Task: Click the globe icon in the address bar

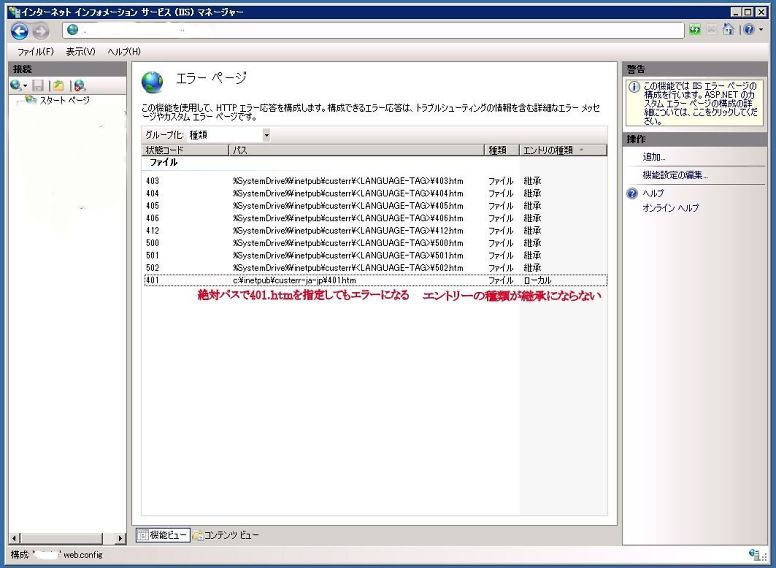Action: point(73,30)
